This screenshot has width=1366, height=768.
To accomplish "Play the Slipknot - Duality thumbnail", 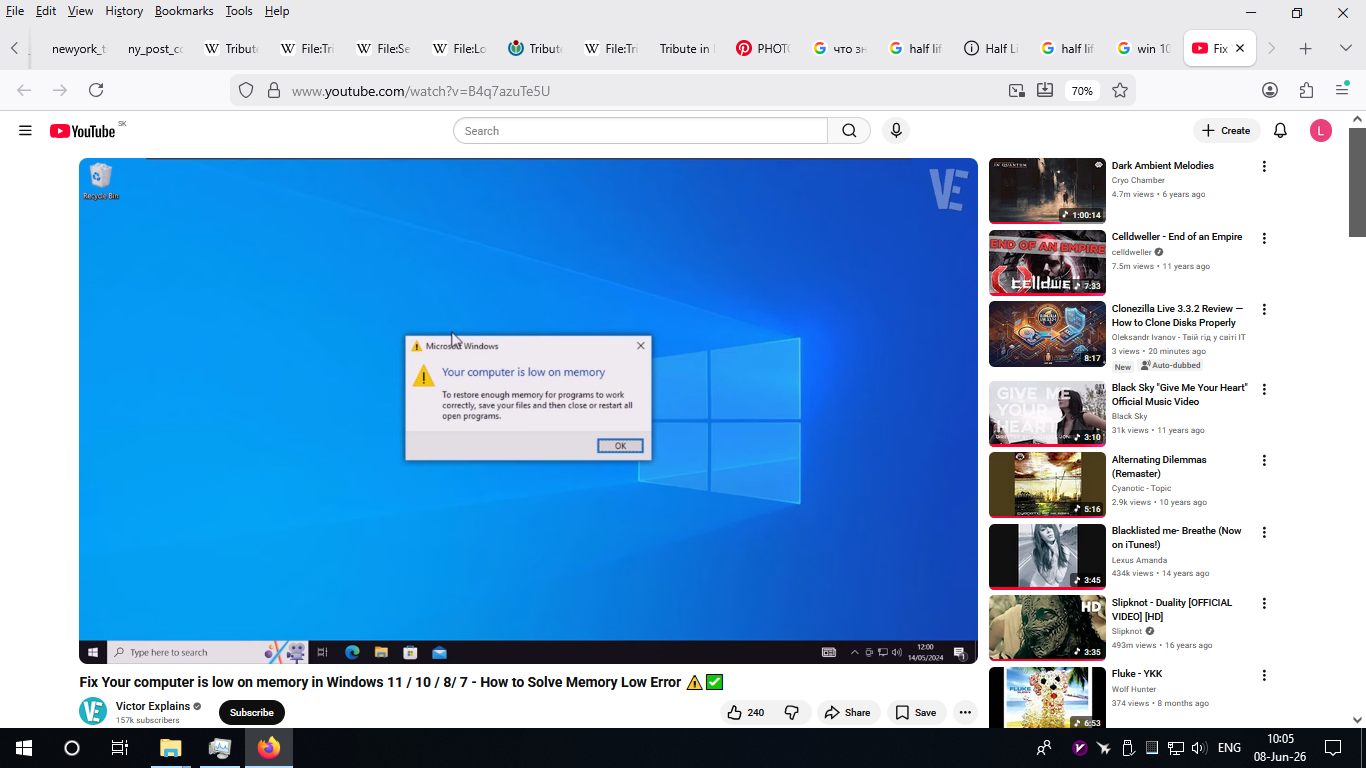I will coord(1047,627).
